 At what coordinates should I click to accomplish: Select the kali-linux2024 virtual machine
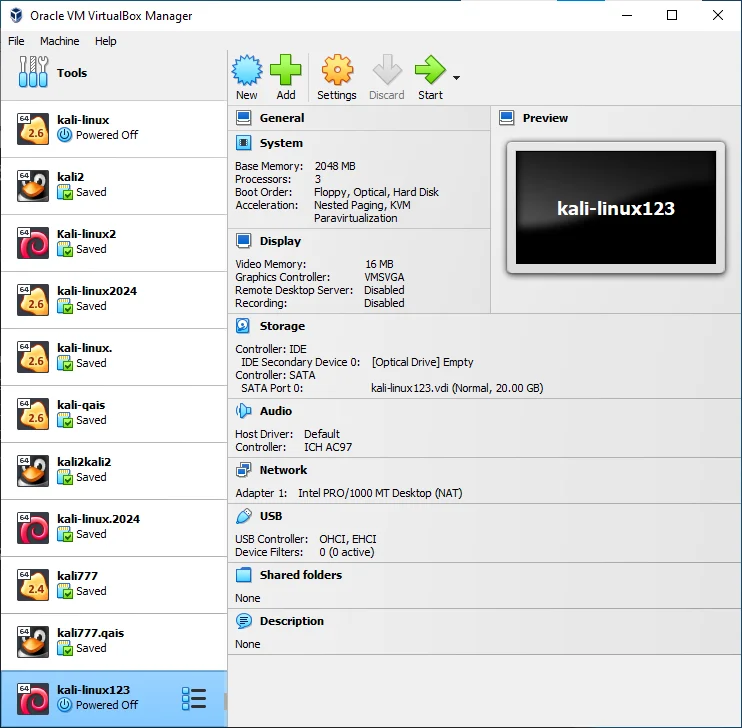(114, 300)
